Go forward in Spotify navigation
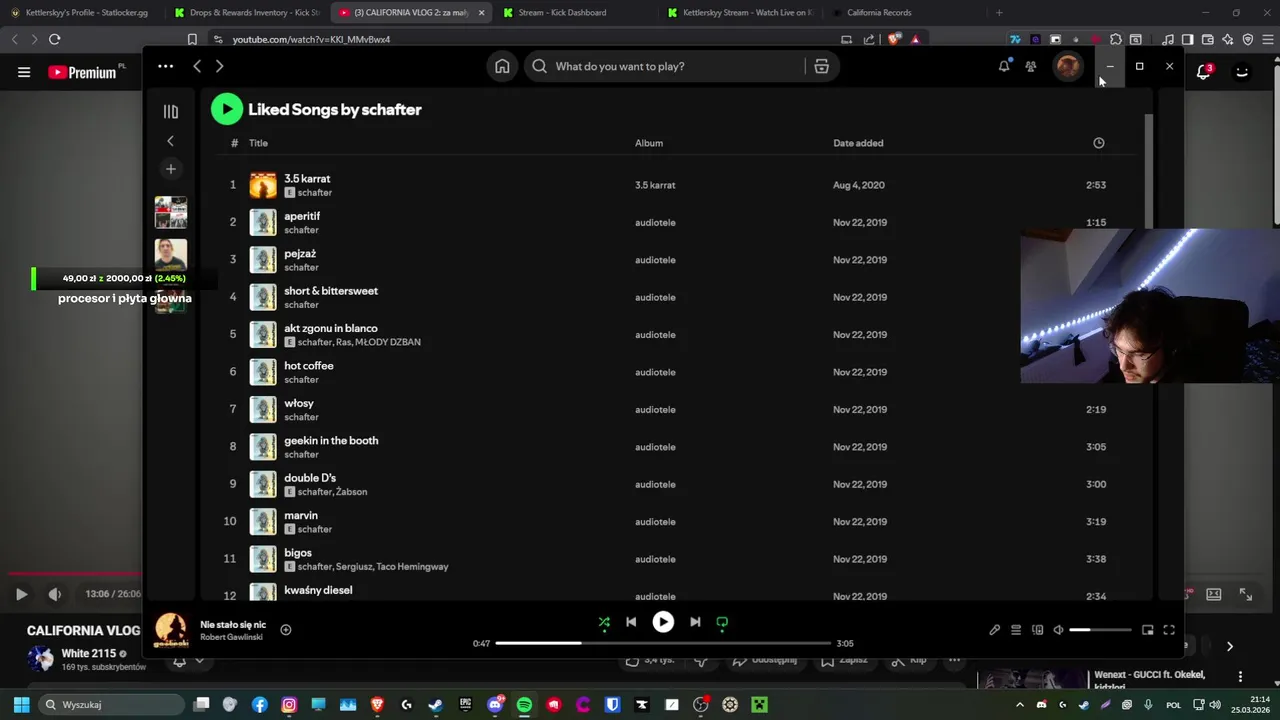This screenshot has height=720, width=1280. tap(219, 66)
